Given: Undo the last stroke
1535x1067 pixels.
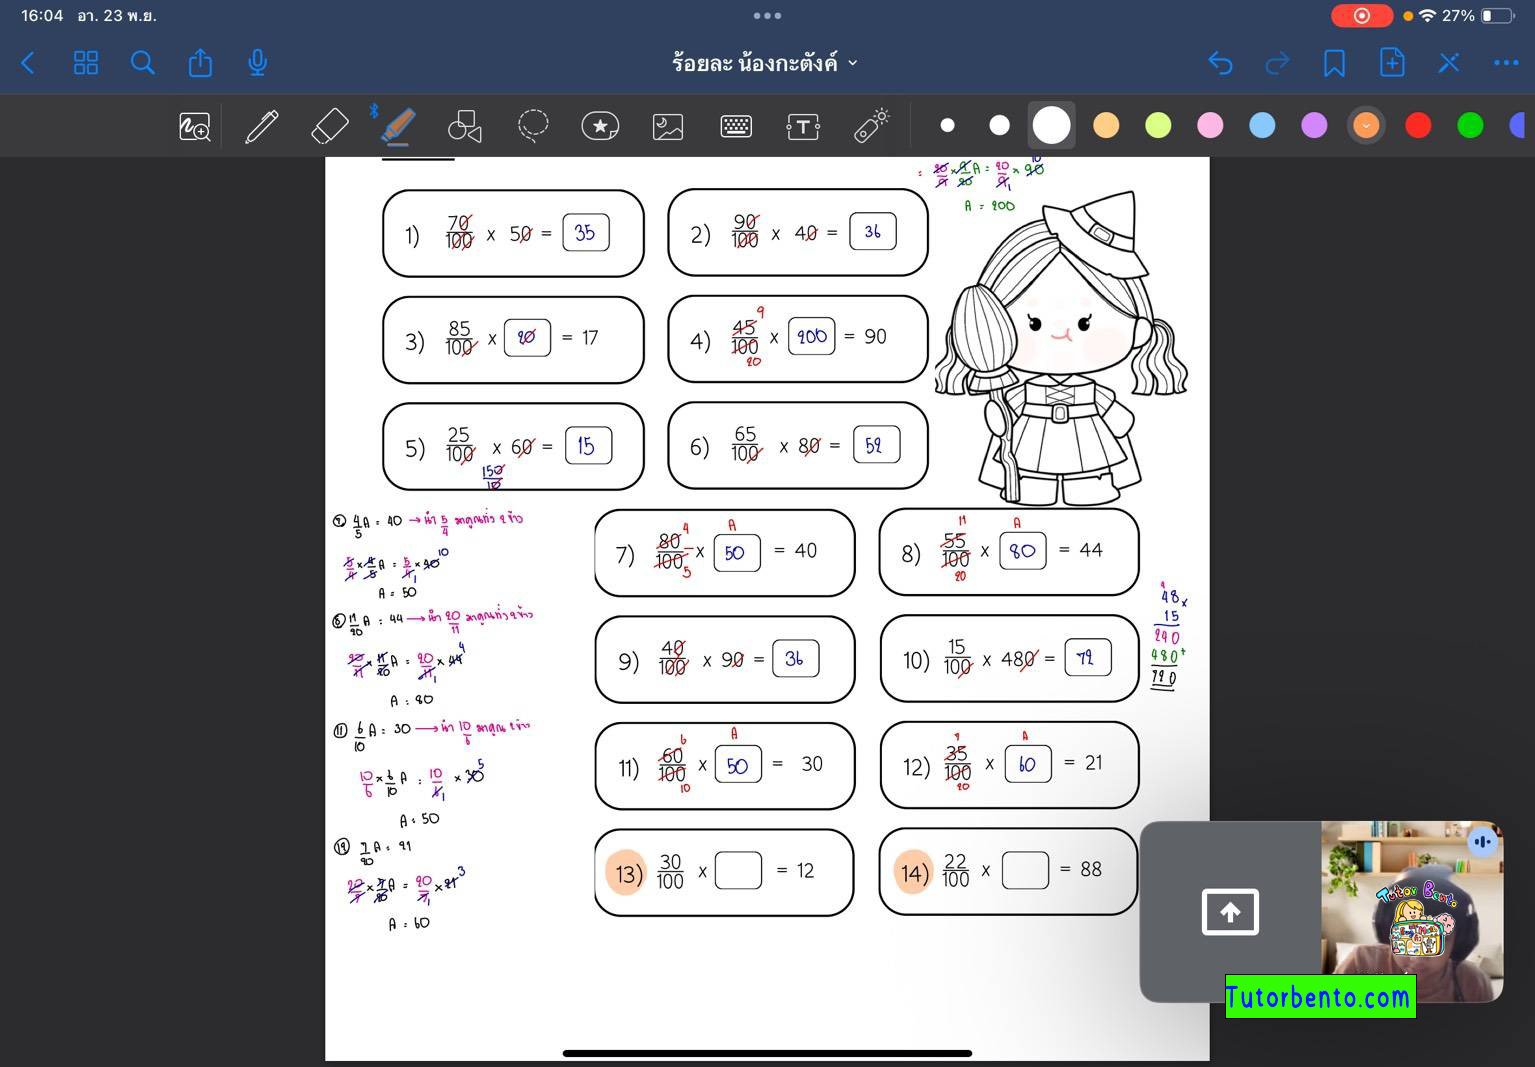Looking at the screenshot, I should 1220,62.
